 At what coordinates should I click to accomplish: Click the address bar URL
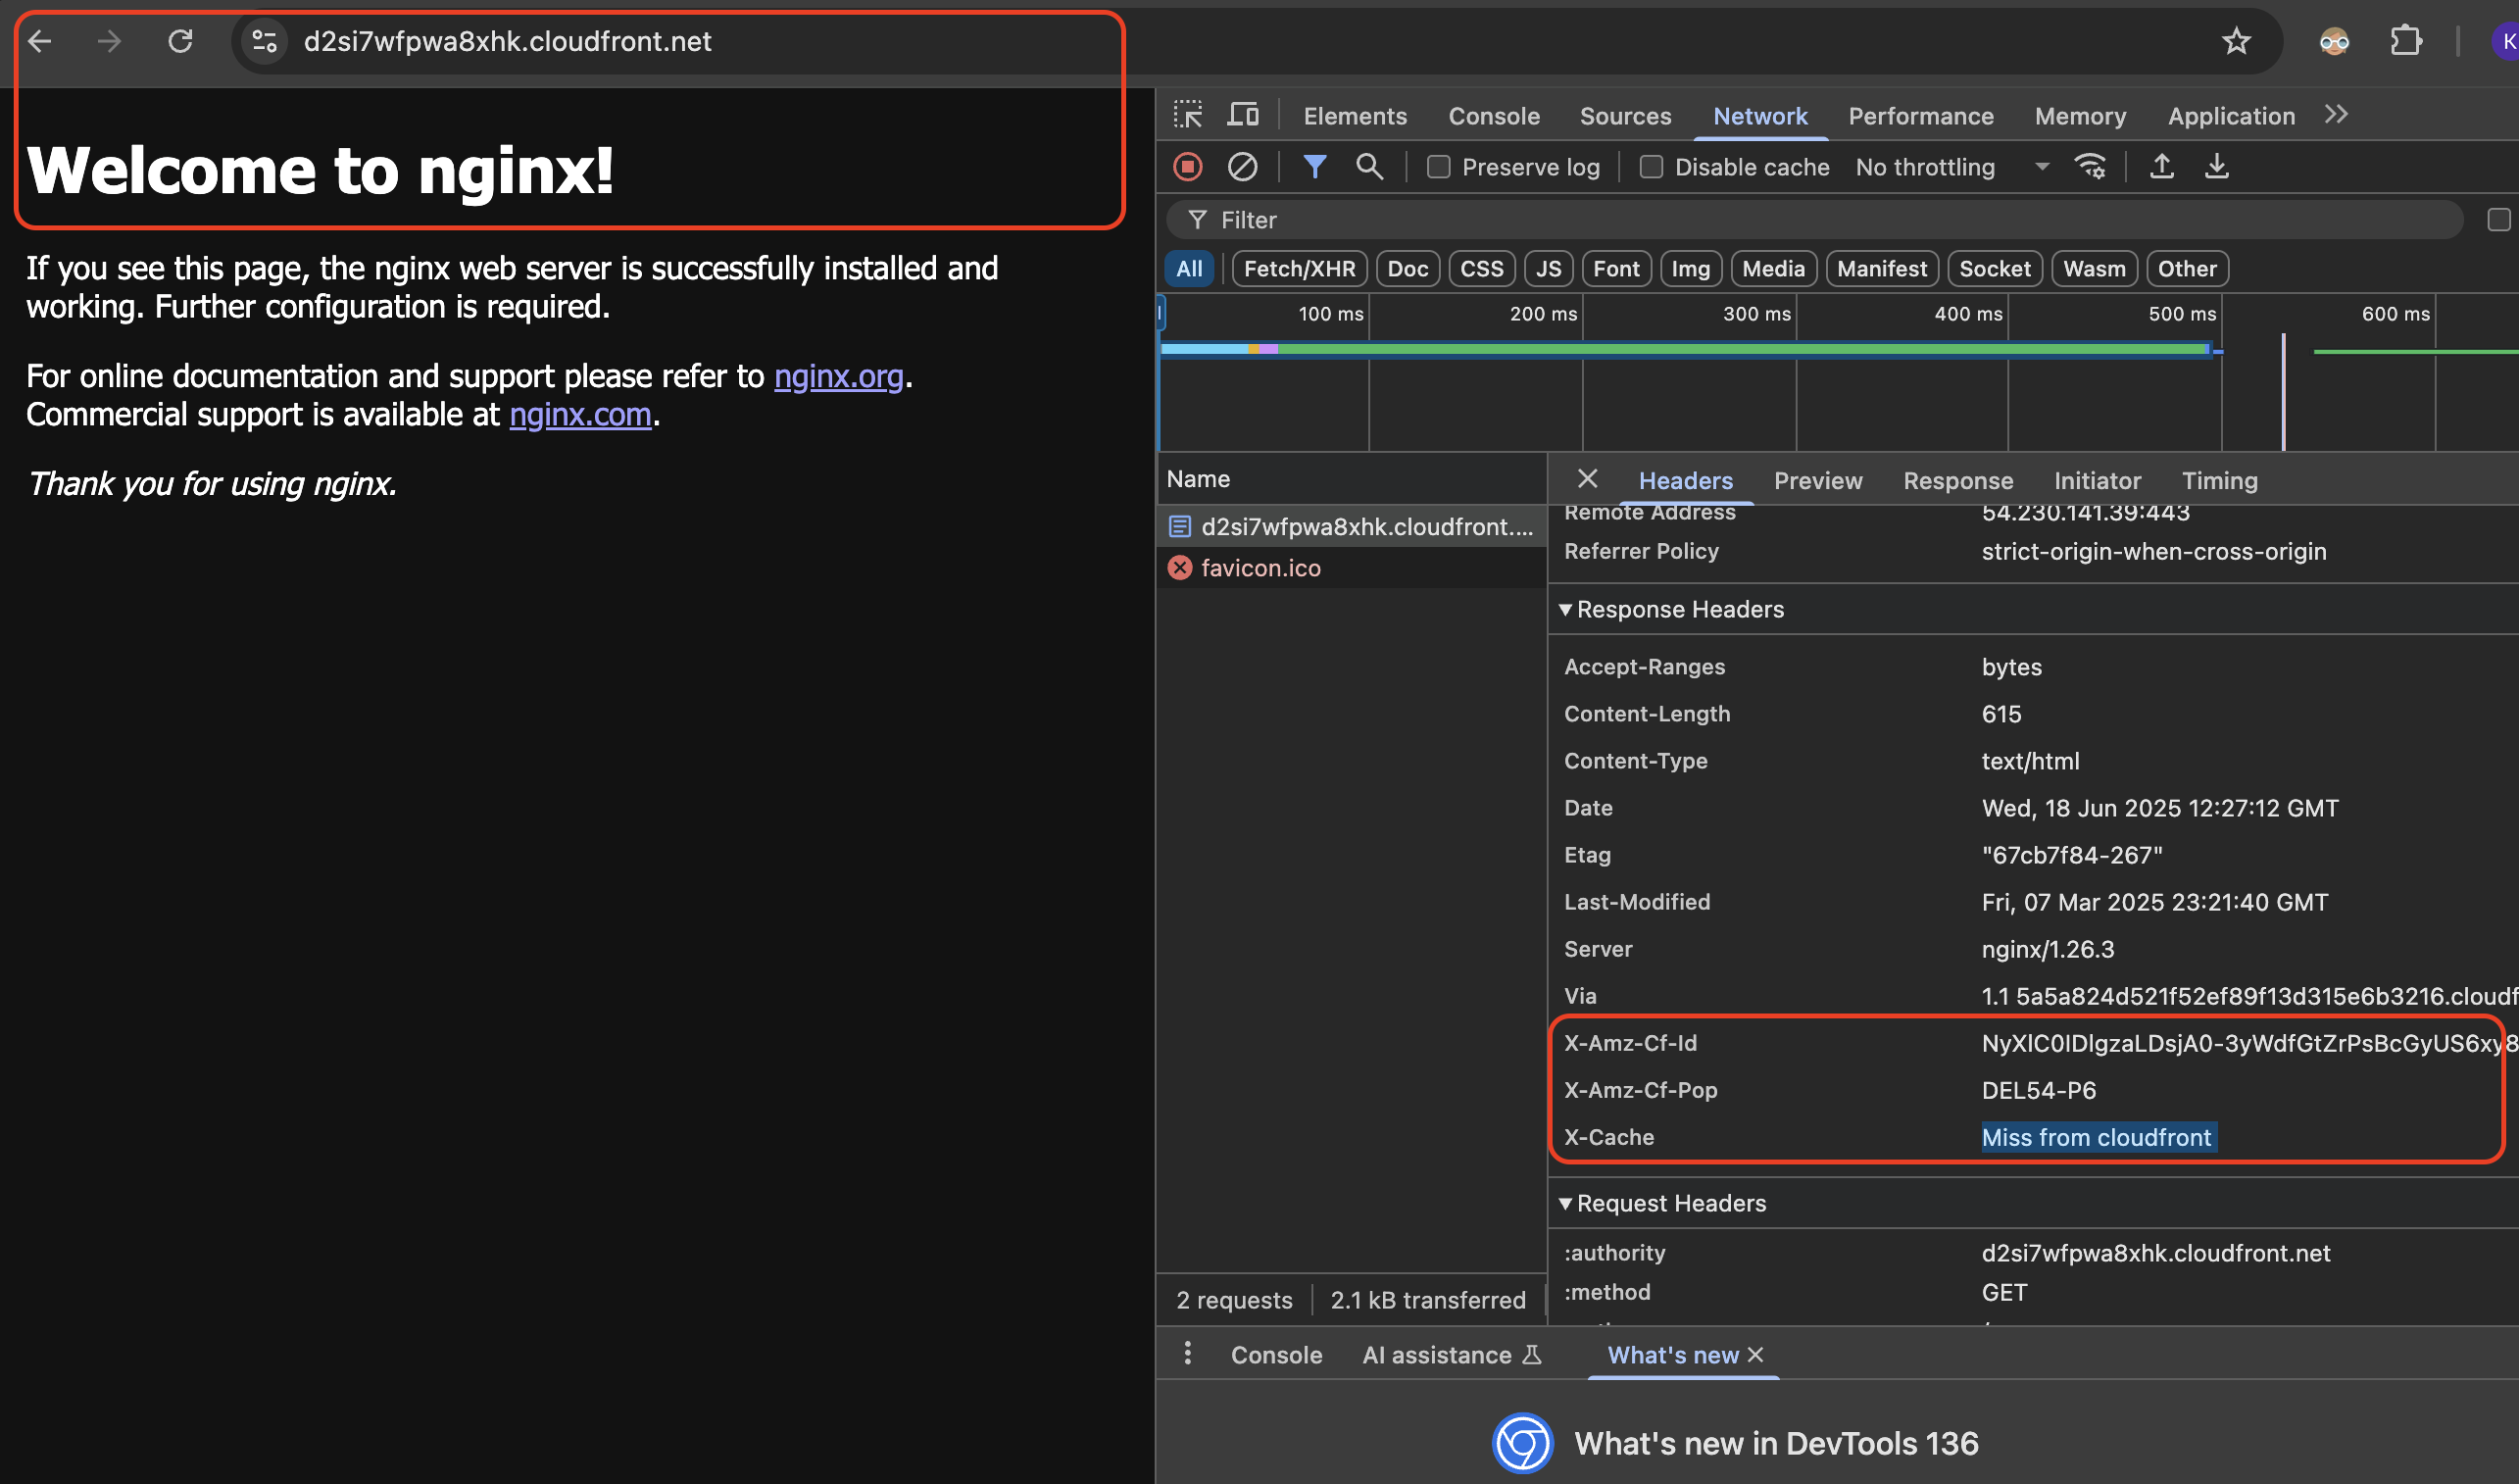pyautogui.click(x=507, y=41)
